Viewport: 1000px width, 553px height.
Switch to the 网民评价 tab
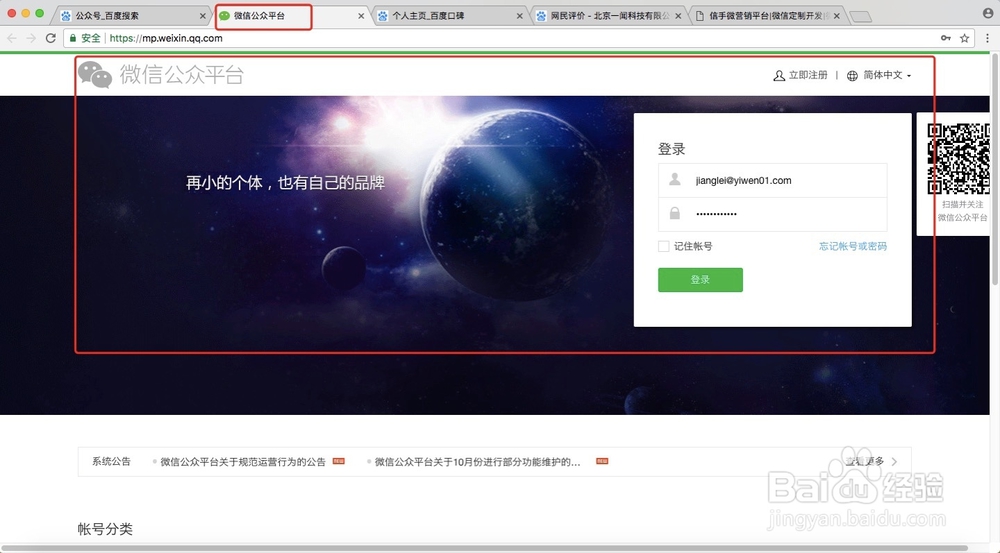pos(607,16)
